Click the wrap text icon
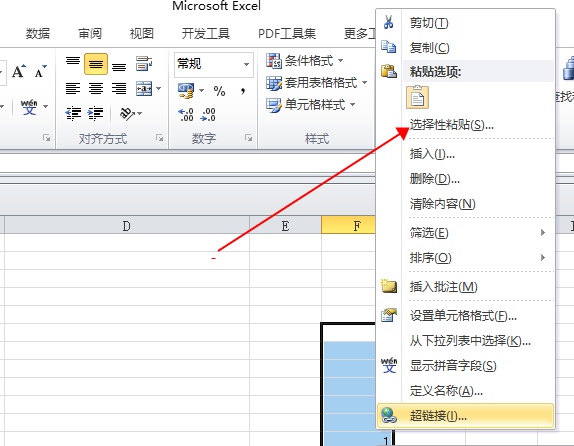Image resolution: width=574 pixels, height=446 pixels. (144, 64)
